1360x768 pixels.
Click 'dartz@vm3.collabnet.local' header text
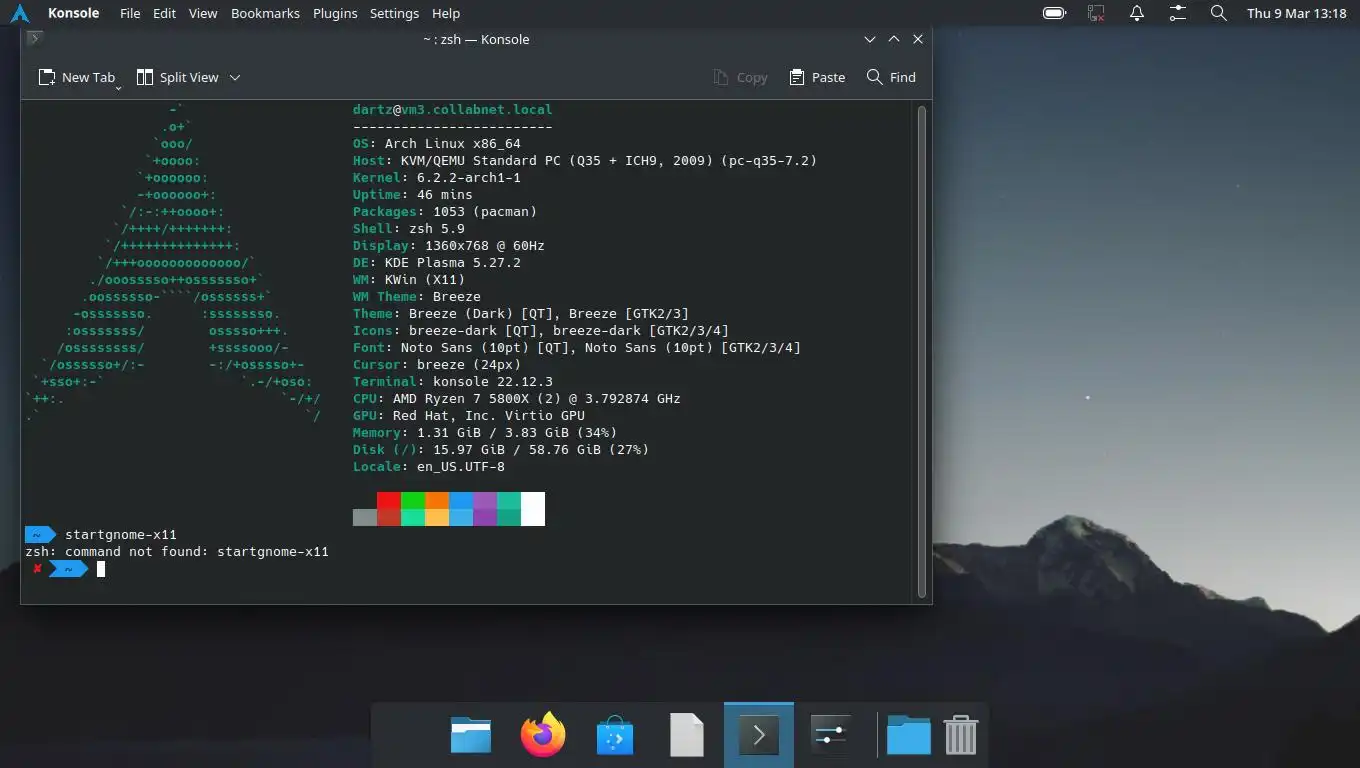pos(452,109)
